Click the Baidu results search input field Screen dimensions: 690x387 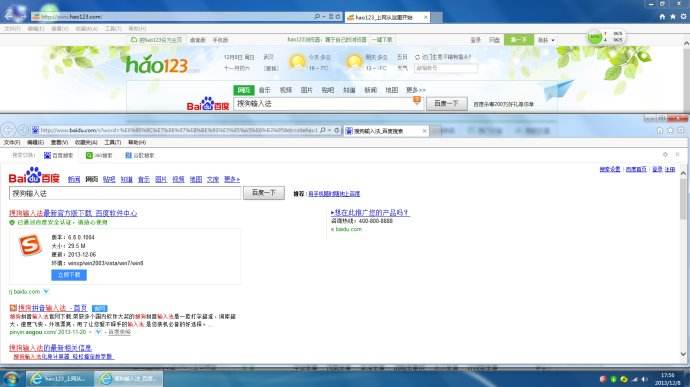(125, 193)
